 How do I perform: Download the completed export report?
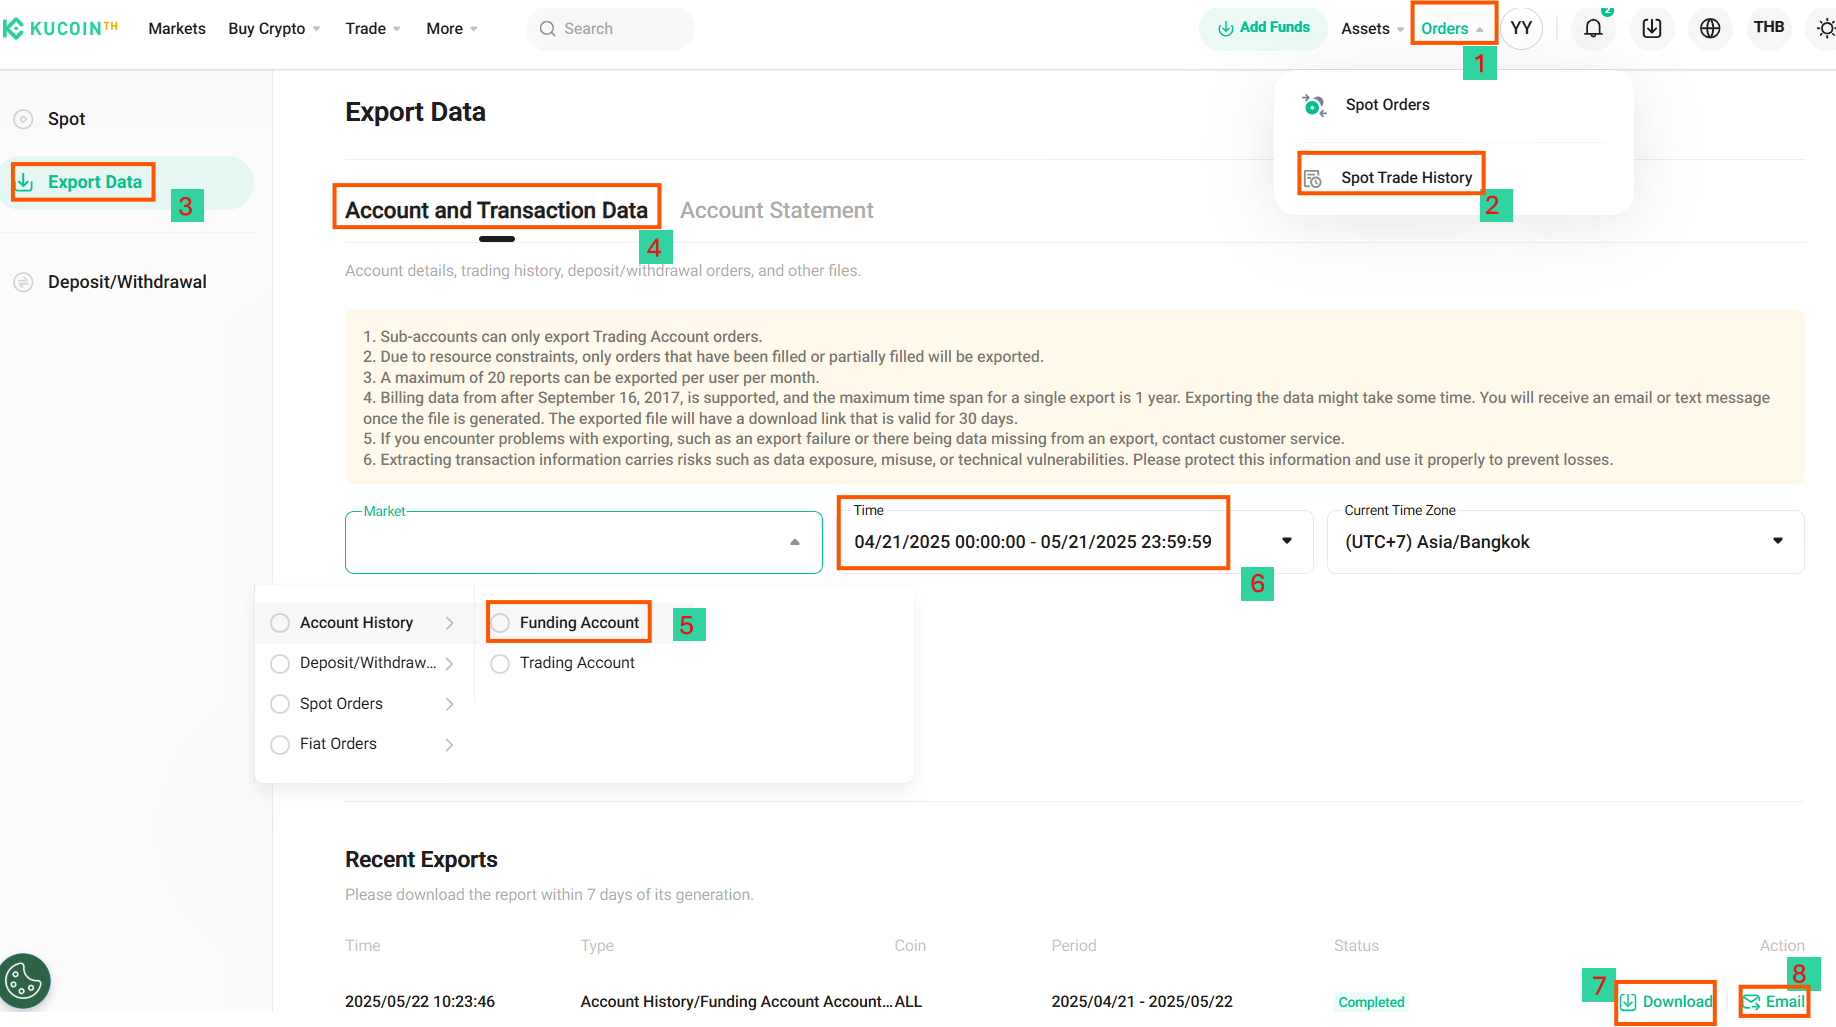1666,1001
